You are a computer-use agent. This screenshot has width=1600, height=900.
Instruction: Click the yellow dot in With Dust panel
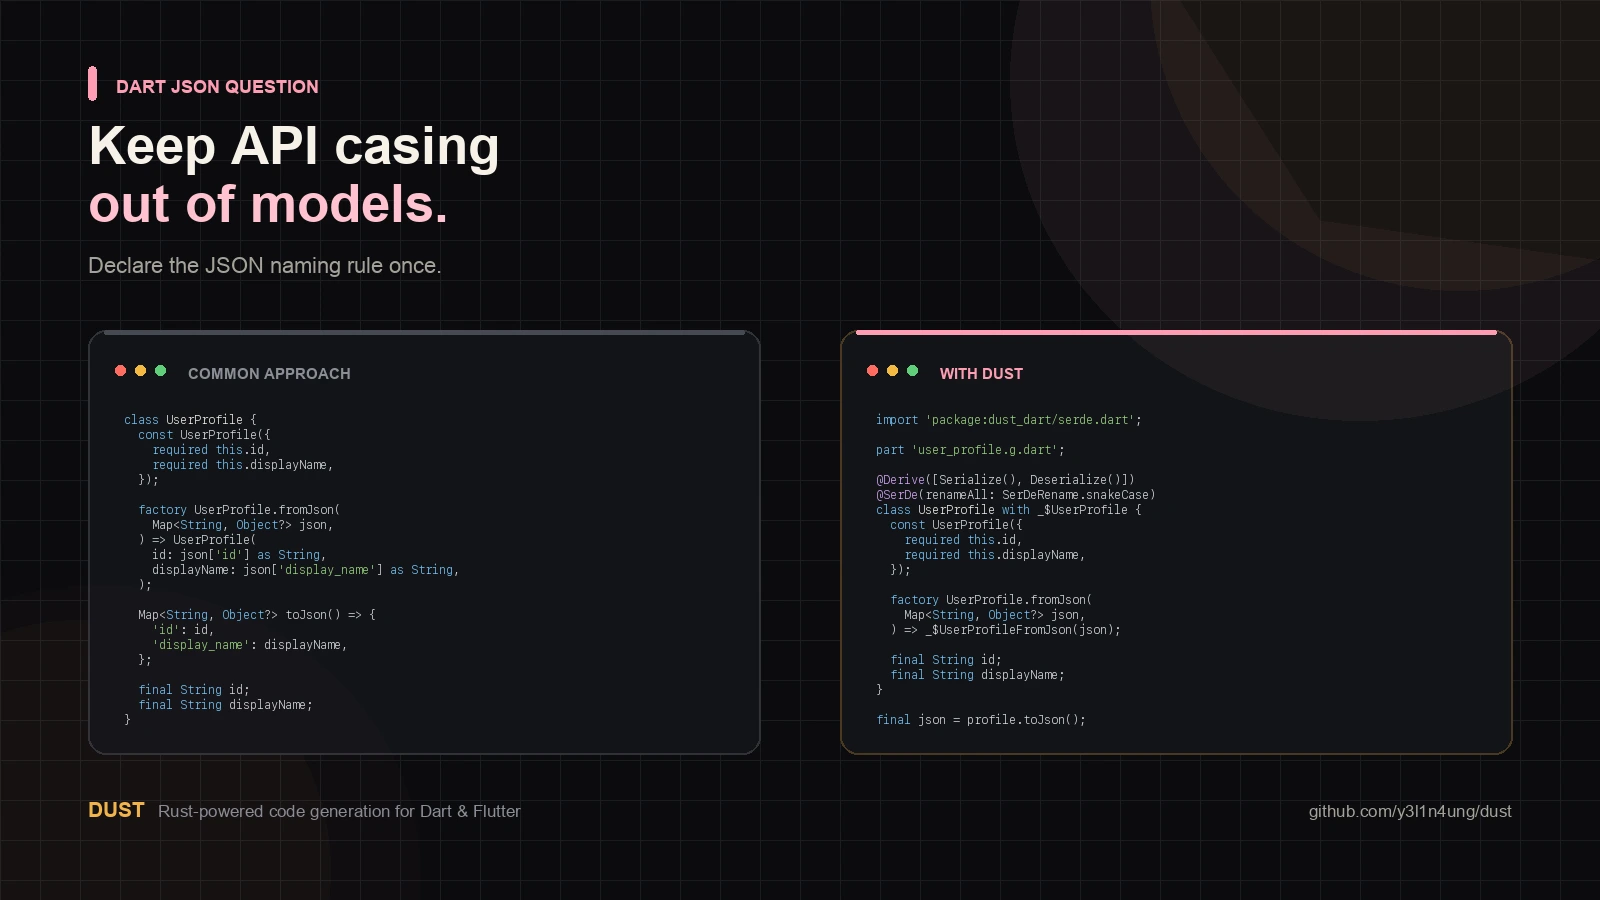coord(892,371)
